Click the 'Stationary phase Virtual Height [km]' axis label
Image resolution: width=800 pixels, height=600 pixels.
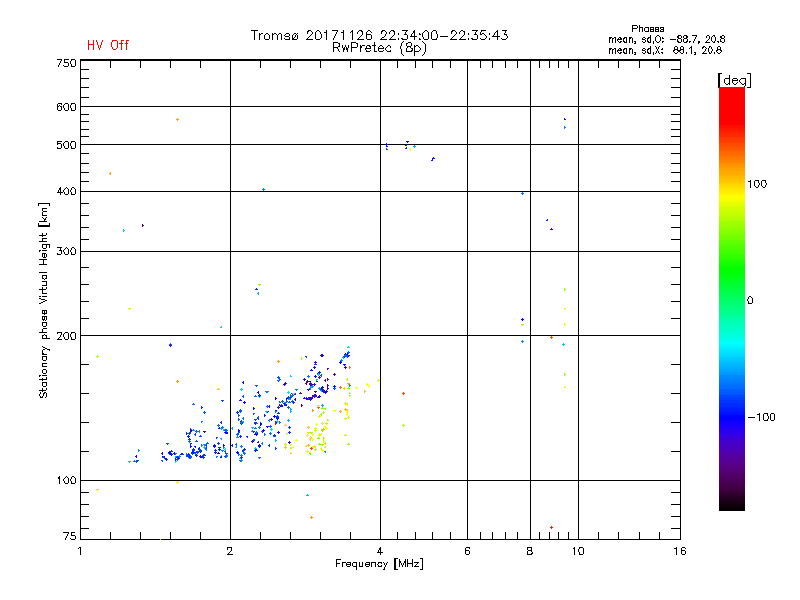tap(44, 300)
